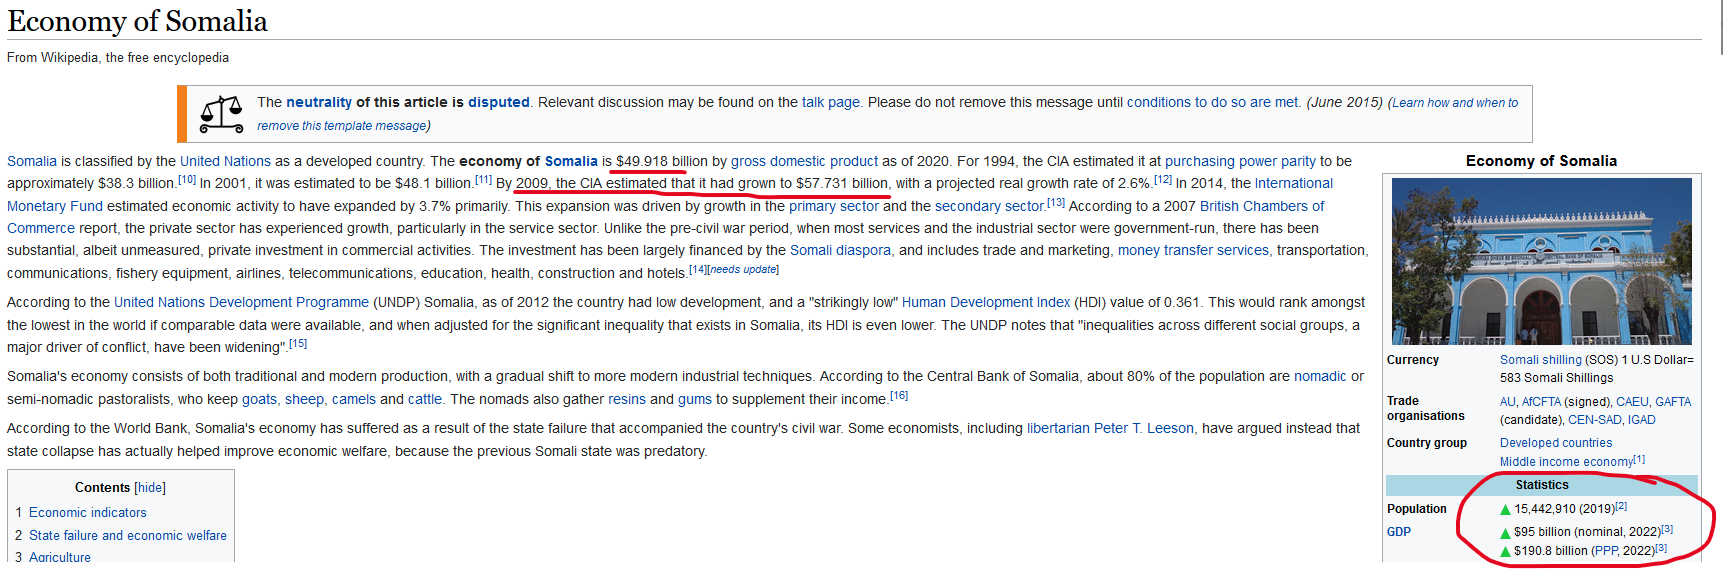1726x569 pixels.
Task: Click reference [2] after population figure
Action: point(1620,506)
